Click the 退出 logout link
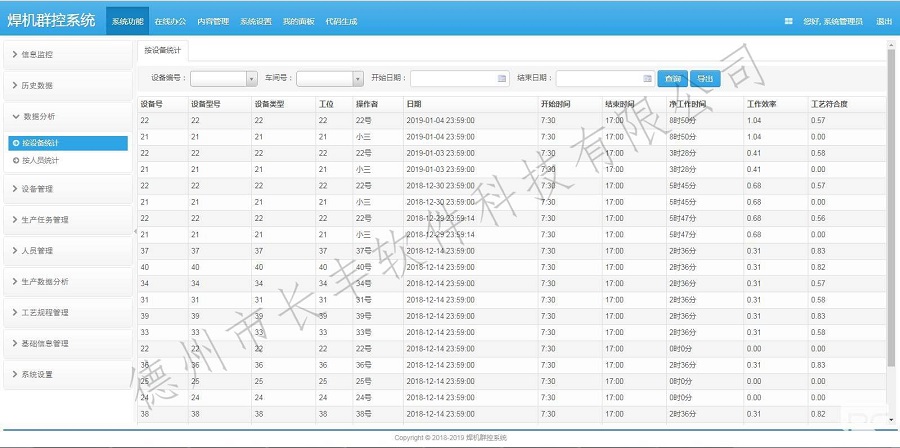Viewport: 900px width, 448px height. pos(884,20)
